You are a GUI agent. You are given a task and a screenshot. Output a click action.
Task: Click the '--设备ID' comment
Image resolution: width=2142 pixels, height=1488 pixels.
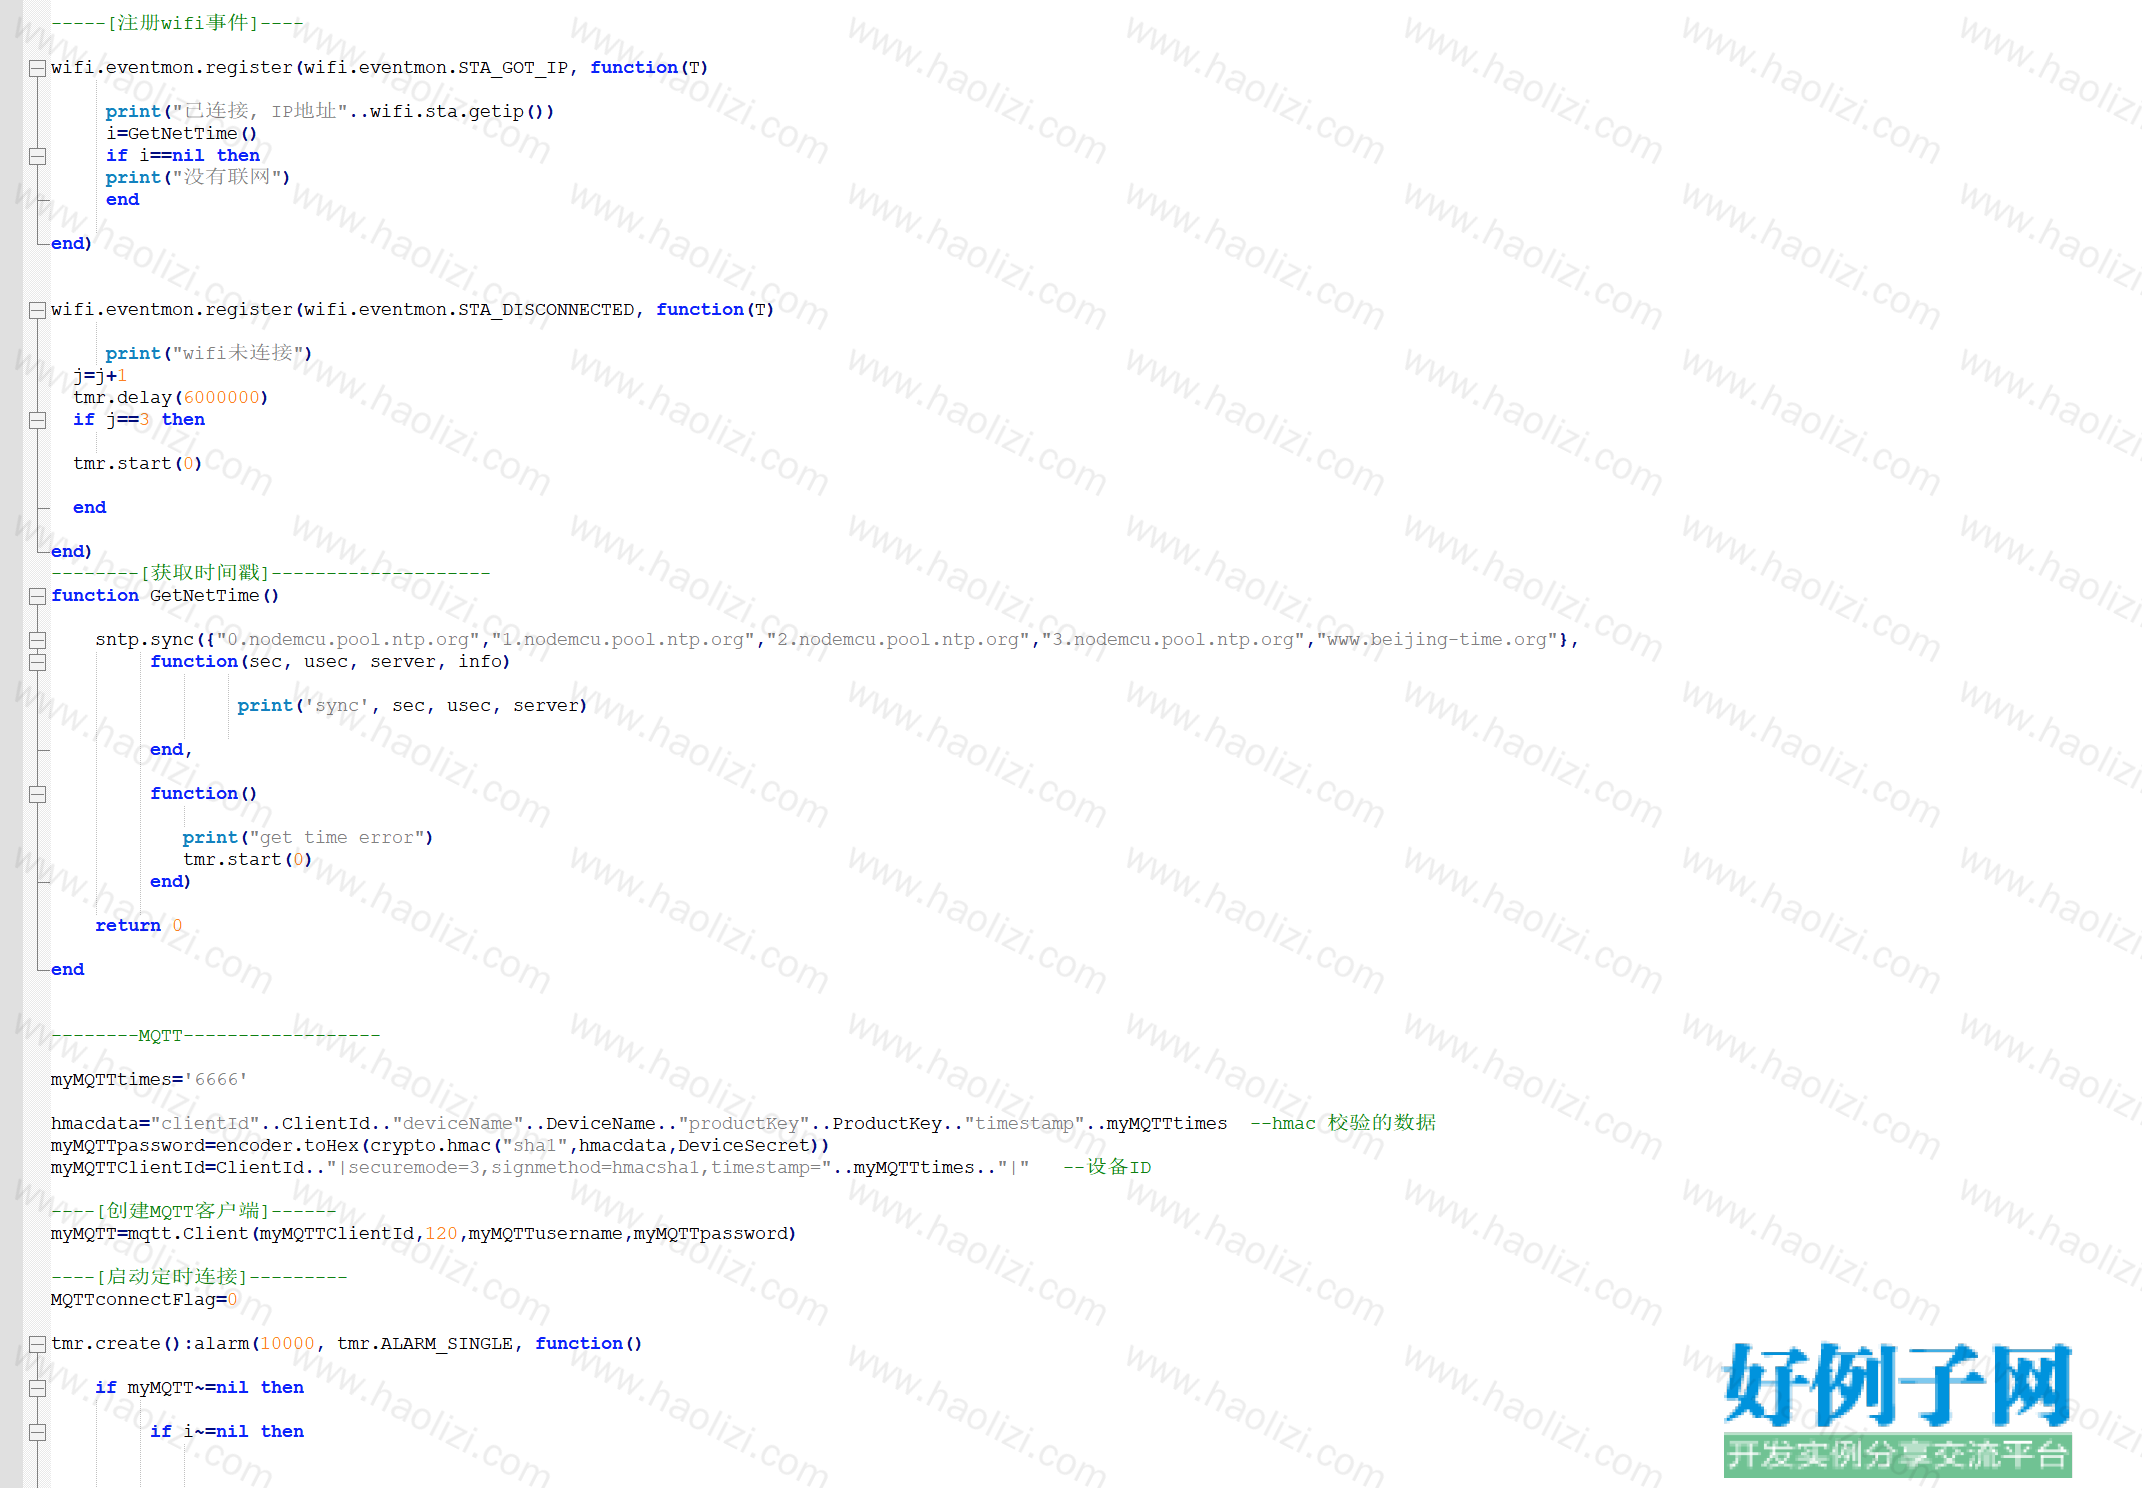click(1106, 1167)
